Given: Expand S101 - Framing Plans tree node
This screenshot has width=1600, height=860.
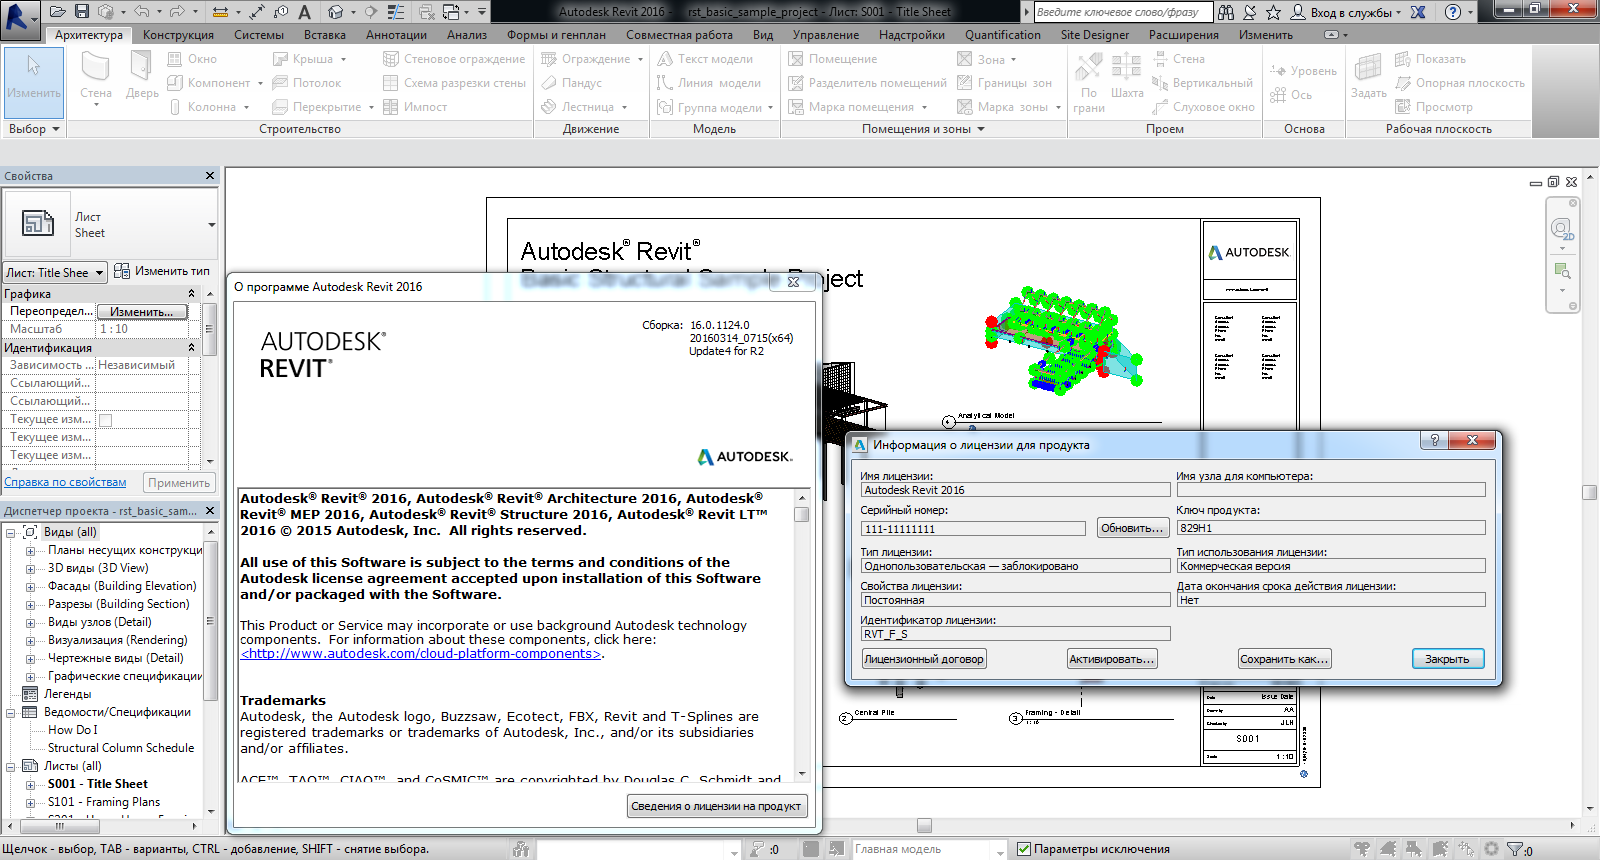Looking at the screenshot, I should tap(30, 802).
